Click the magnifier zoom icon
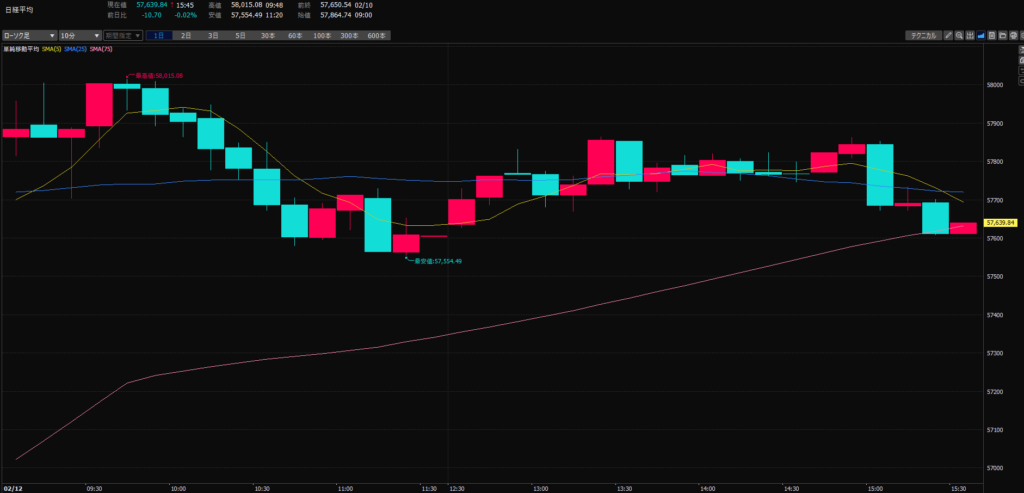The width and height of the screenshot is (1024, 493). tap(958, 35)
